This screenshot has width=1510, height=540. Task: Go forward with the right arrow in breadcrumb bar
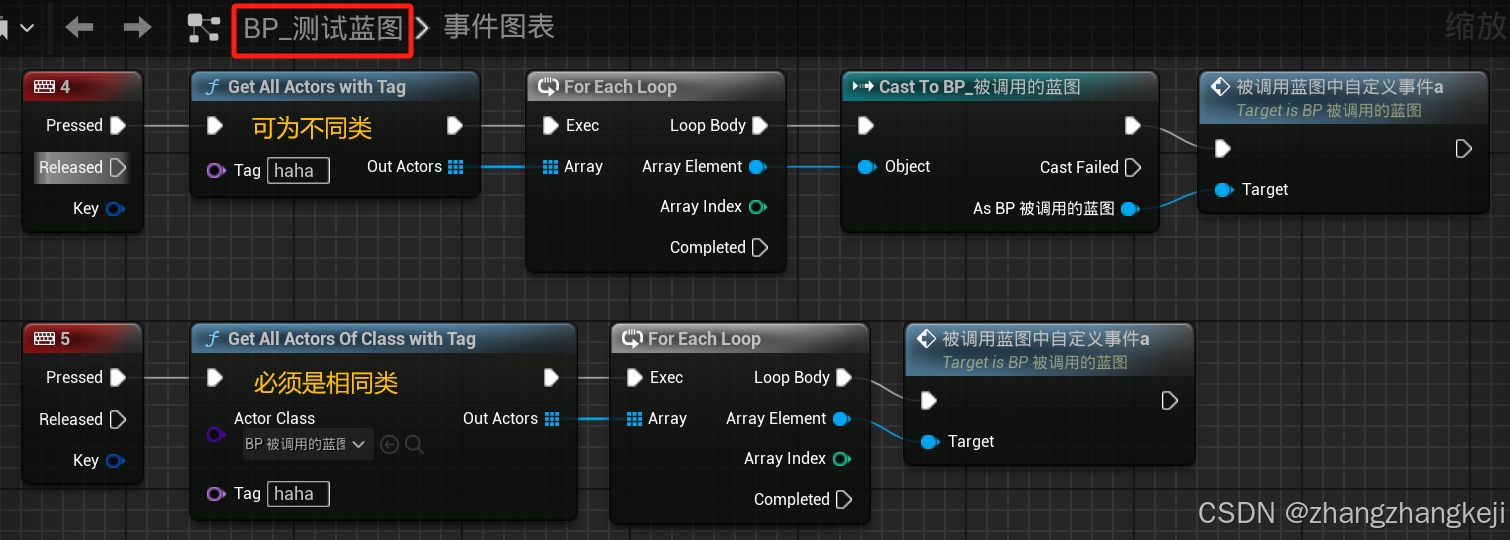coord(137,27)
